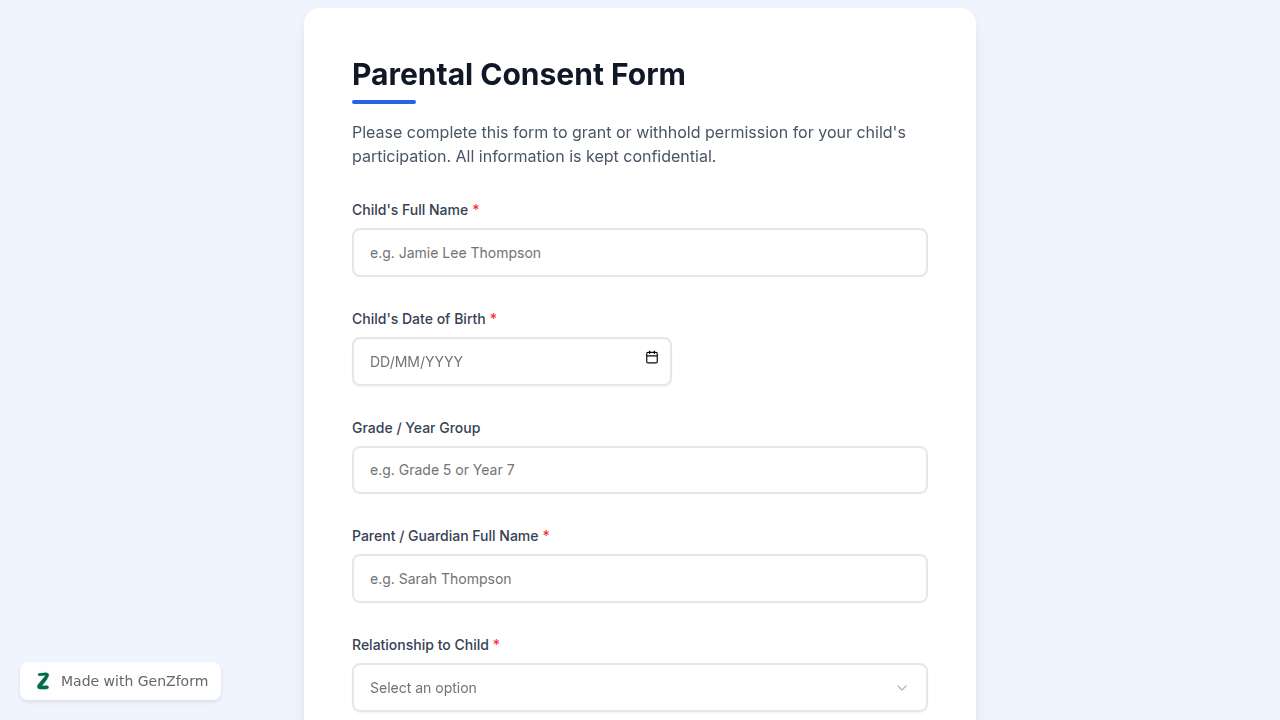
Task: Click the DD/MM/YYYY date of birth field
Action: 500,362
